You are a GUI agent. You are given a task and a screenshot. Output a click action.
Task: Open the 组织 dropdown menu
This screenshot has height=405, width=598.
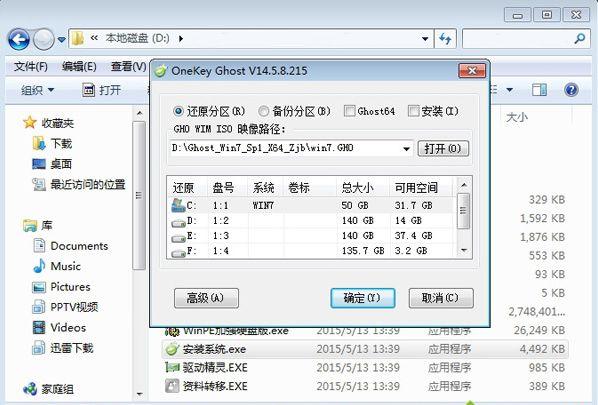(x=37, y=90)
